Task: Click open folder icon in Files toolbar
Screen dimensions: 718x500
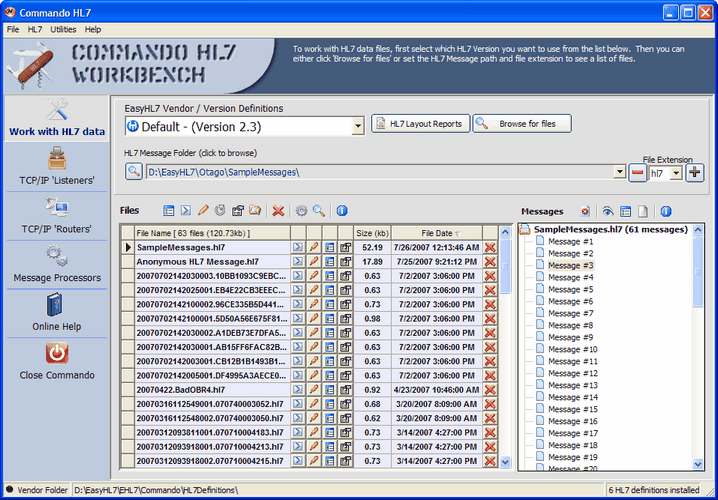Action: coord(255,211)
